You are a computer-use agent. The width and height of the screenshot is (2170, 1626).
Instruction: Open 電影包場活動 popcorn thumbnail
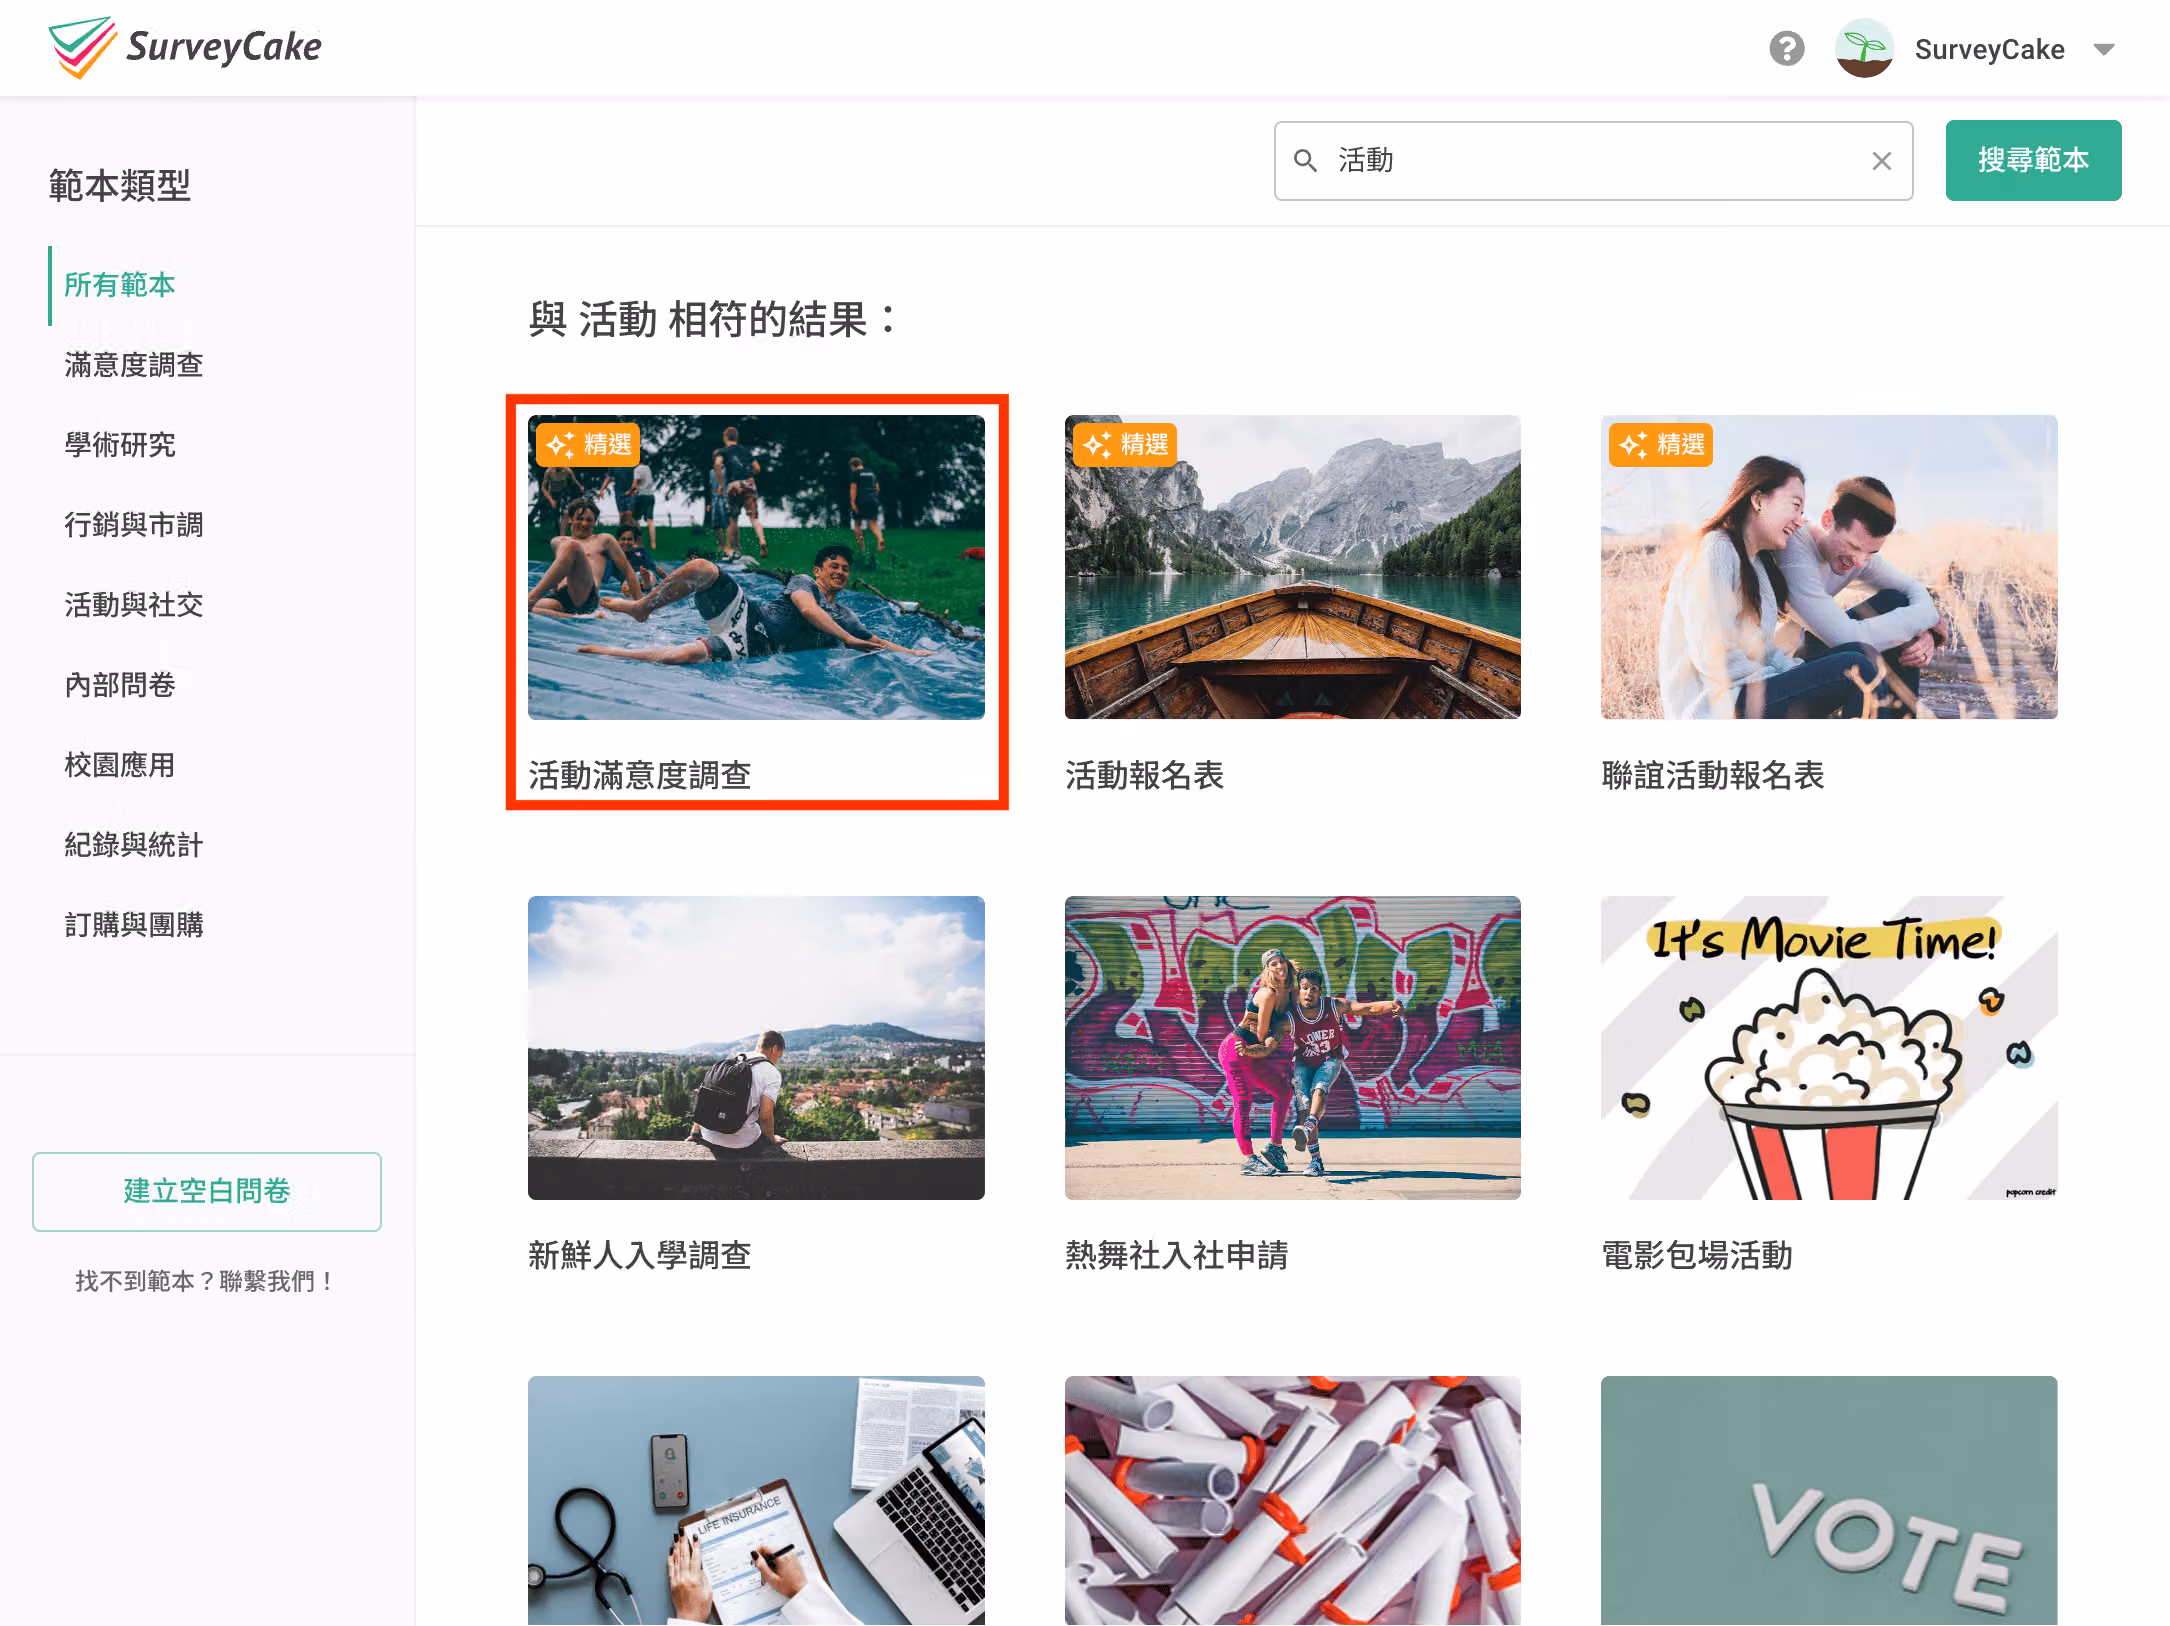point(1829,1048)
